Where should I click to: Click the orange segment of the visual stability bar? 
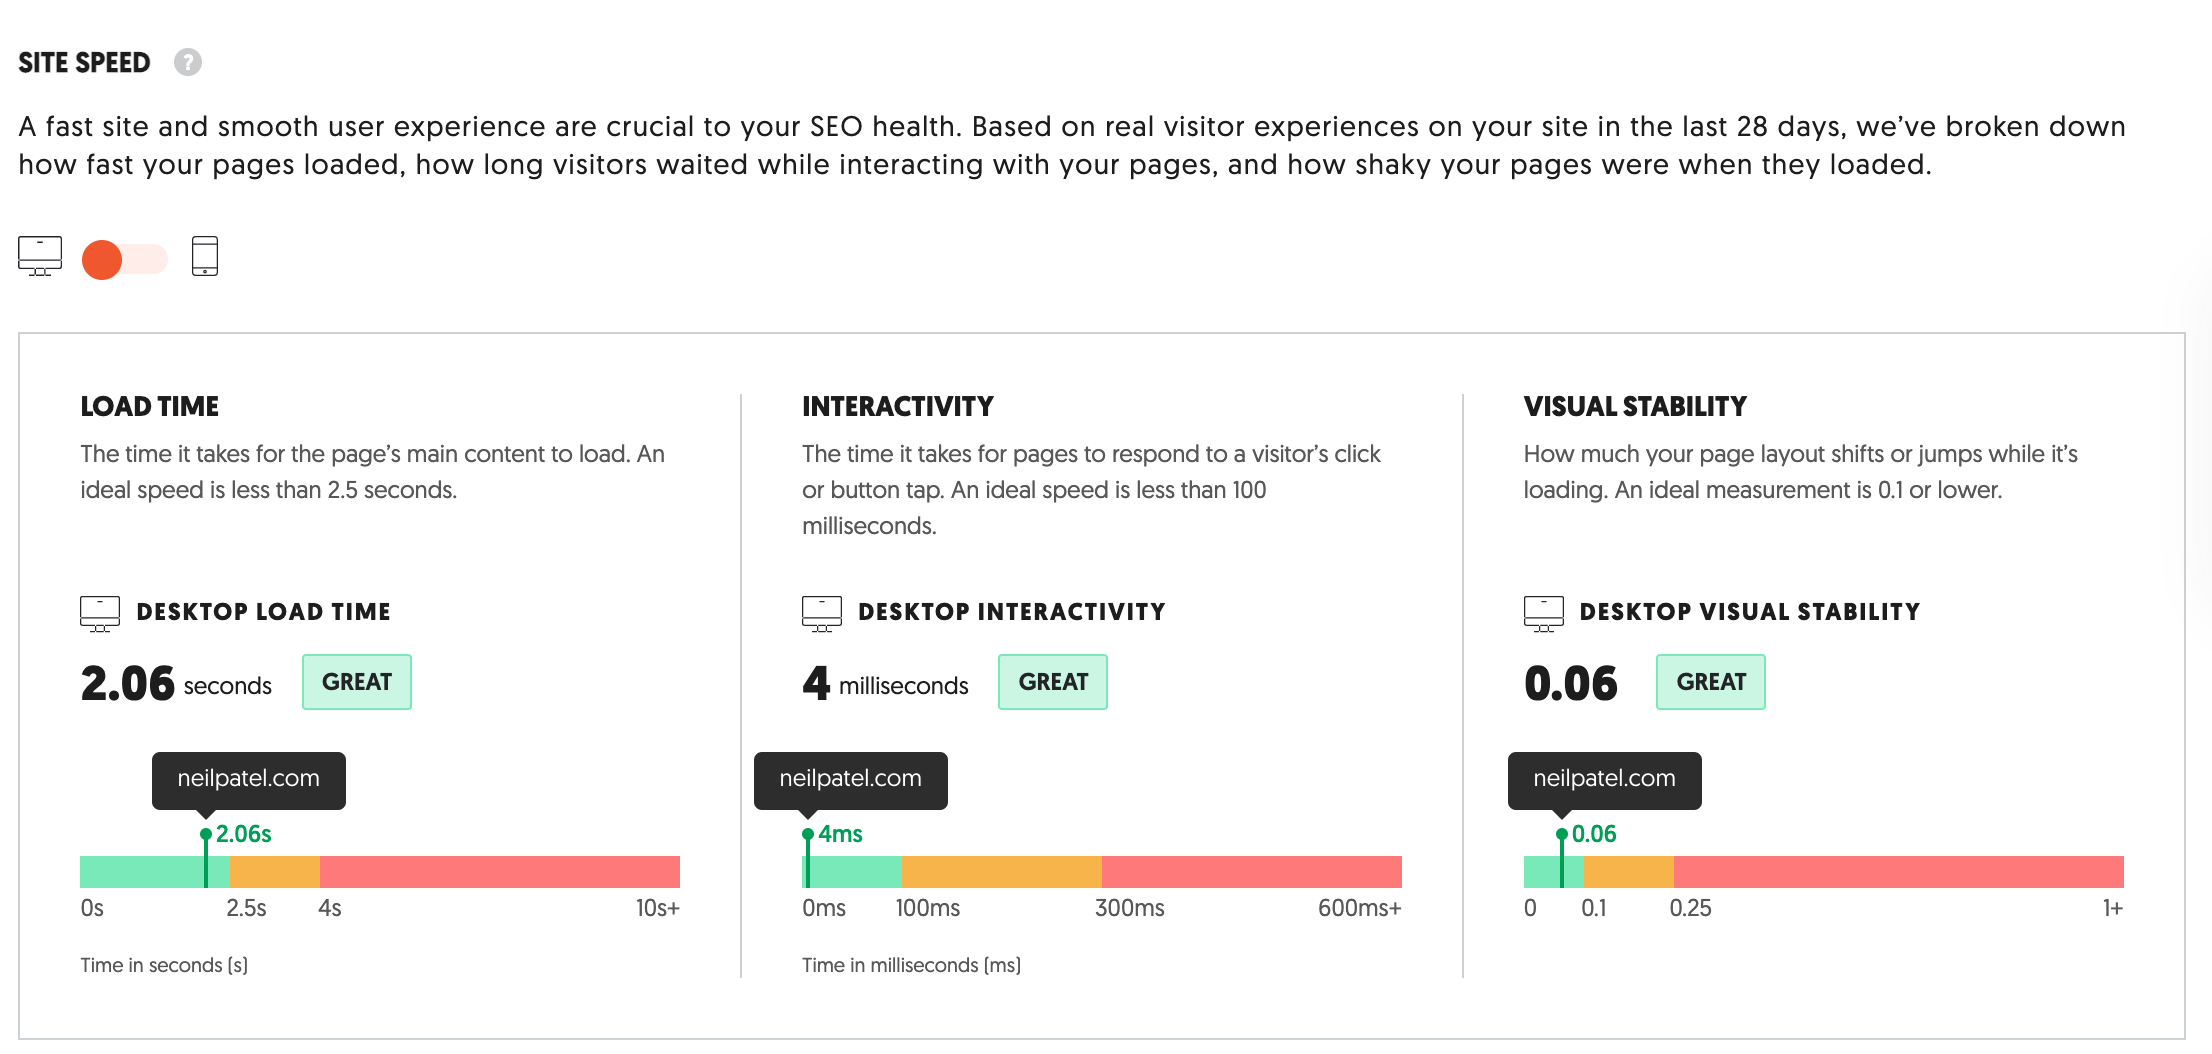(x=1628, y=872)
